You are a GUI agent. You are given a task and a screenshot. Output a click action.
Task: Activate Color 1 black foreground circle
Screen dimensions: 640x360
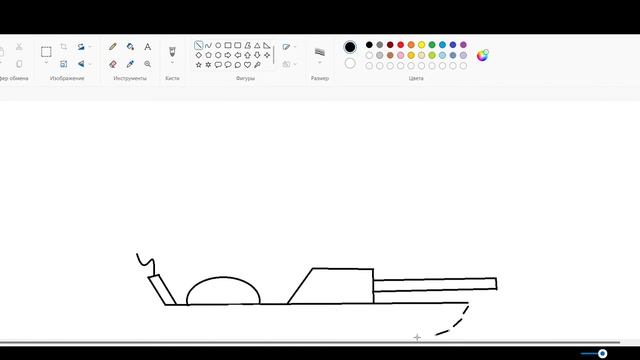[350, 47]
